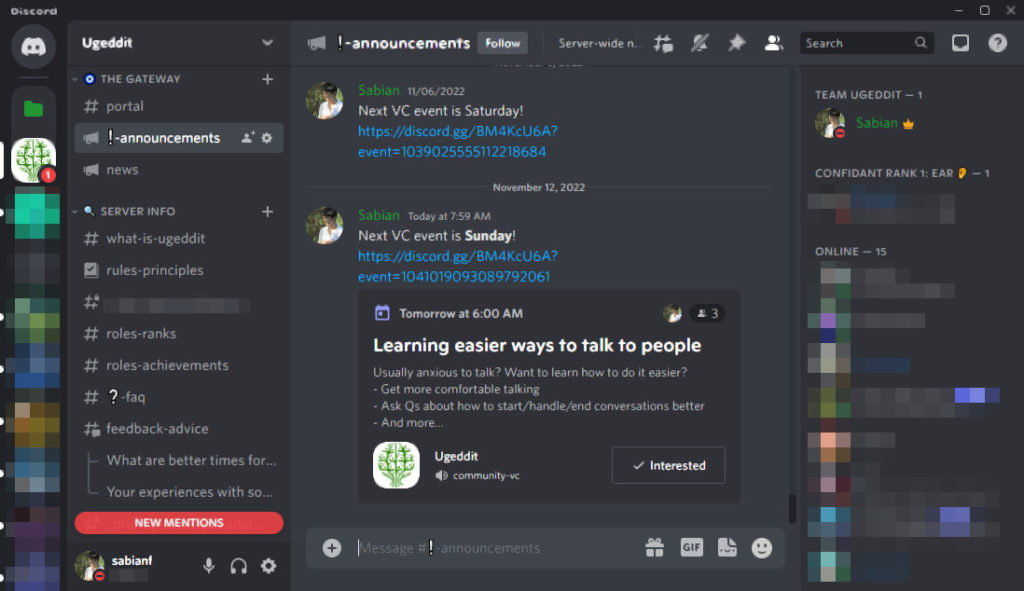The width and height of the screenshot is (1024, 591).
Task: Click Ugeddit server logo in event card
Action: pos(396,466)
